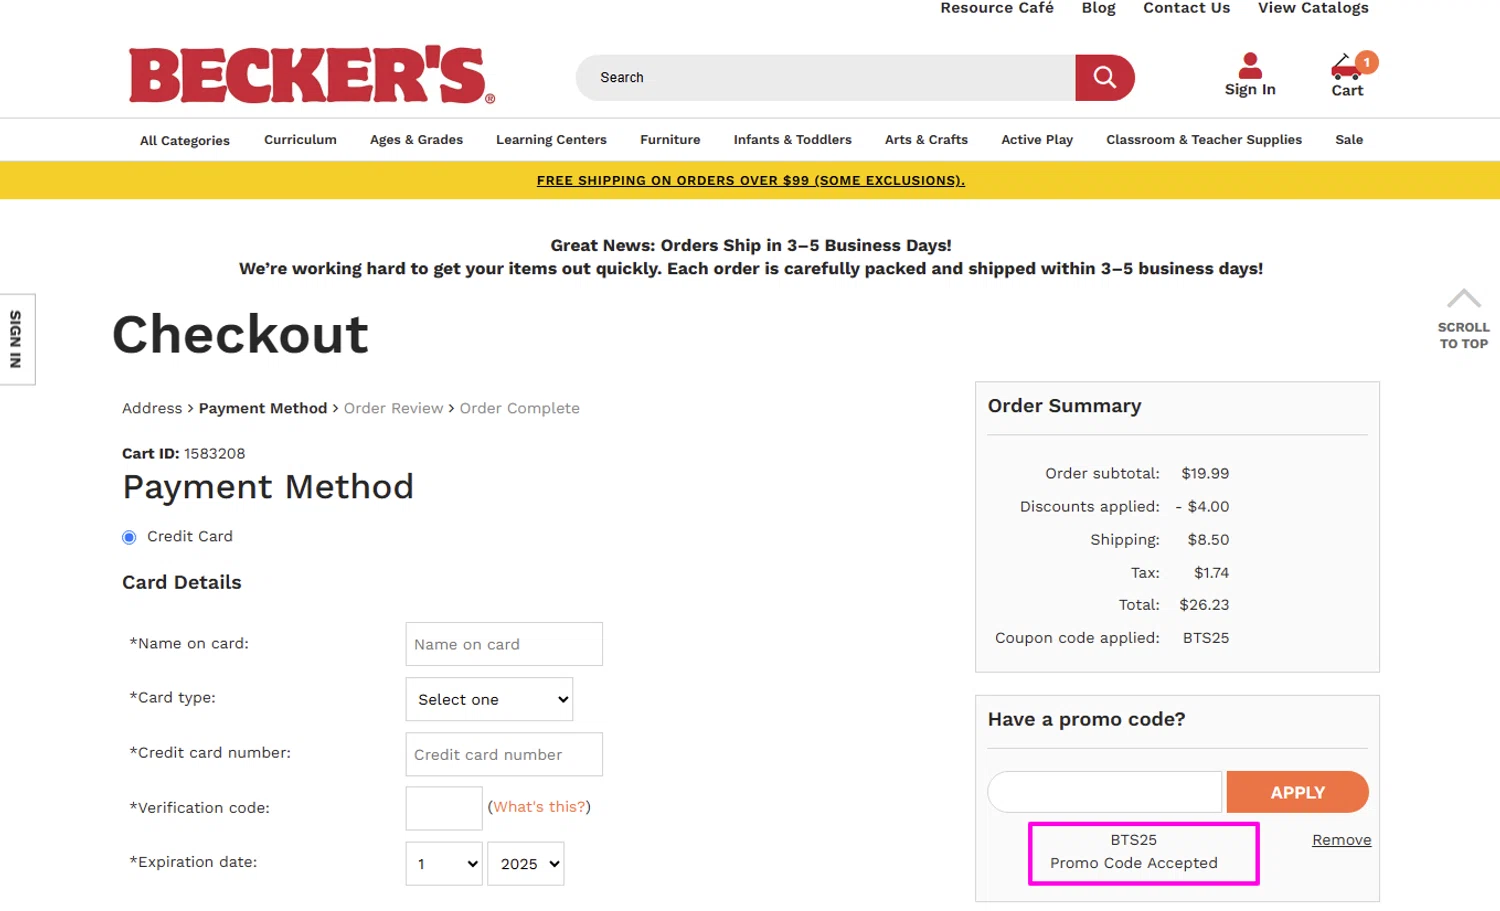Select the Credit Card radio button

tap(129, 537)
